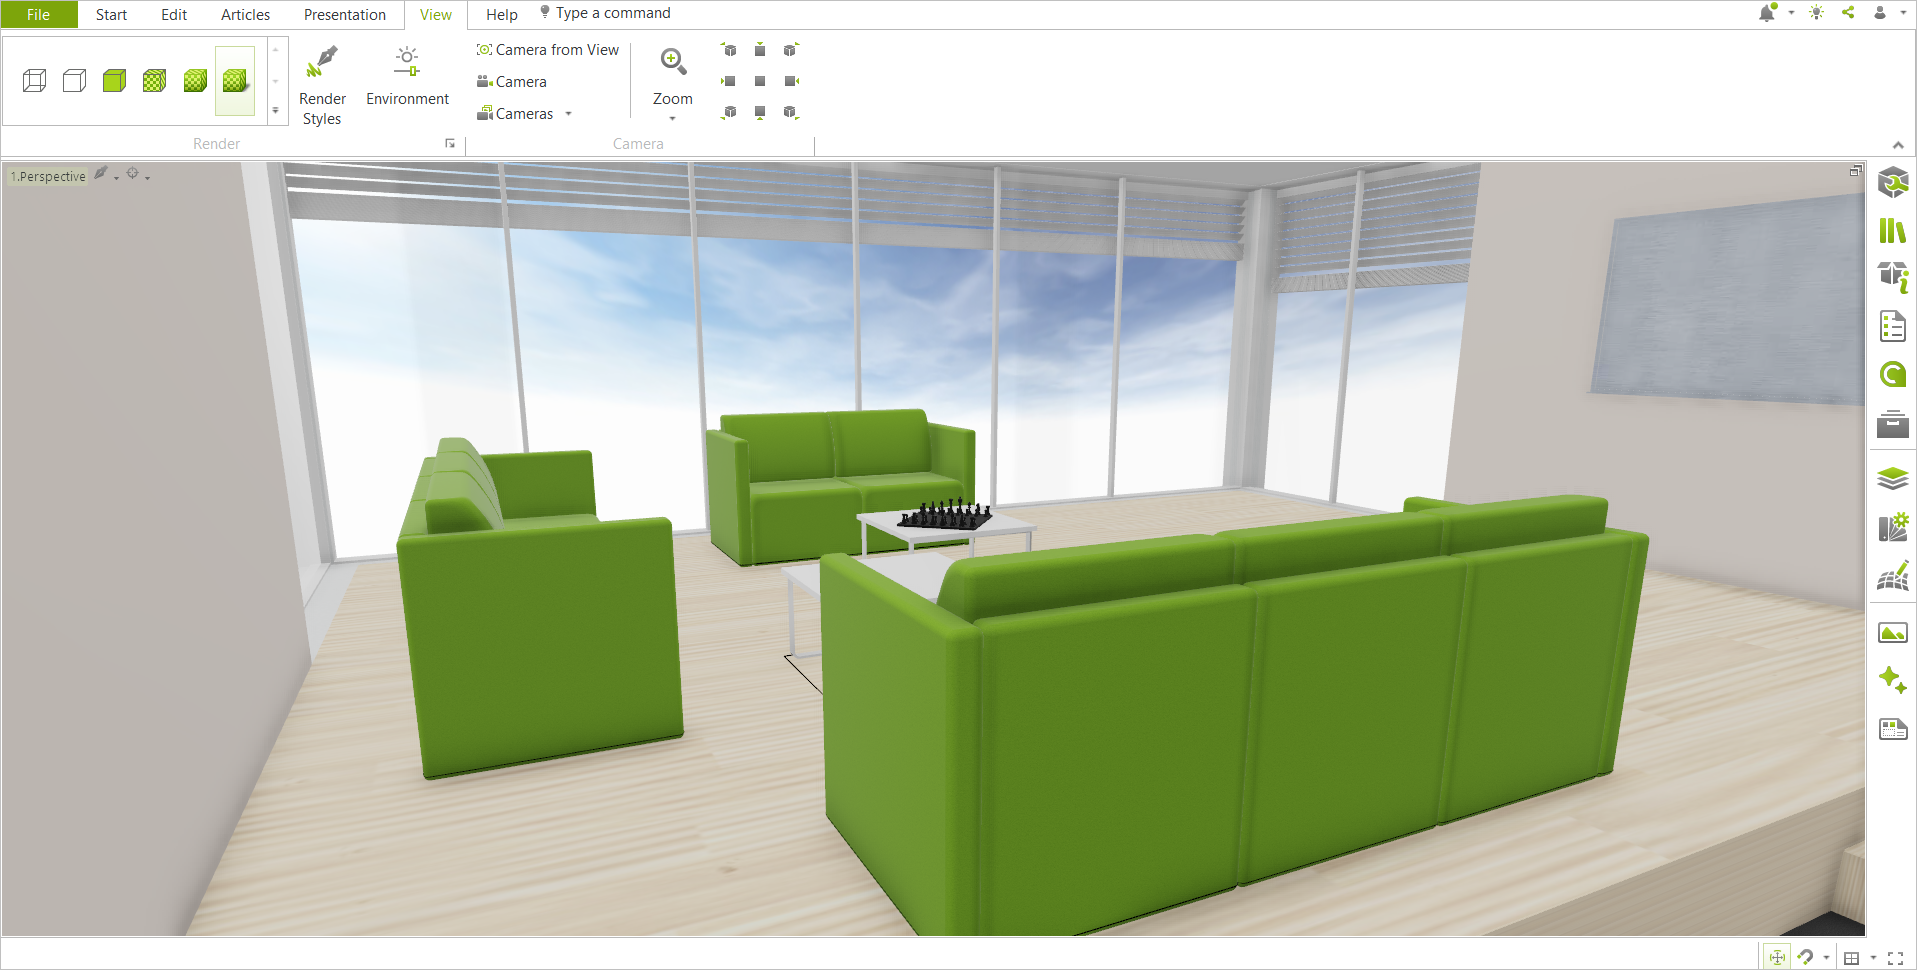This screenshot has height=970, width=1917.
Task: Switch to the front center view
Action: (760, 81)
